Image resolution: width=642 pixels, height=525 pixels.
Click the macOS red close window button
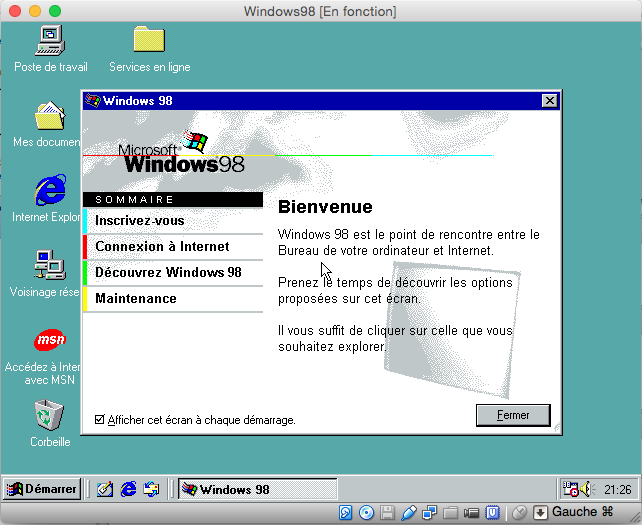click(x=15, y=11)
